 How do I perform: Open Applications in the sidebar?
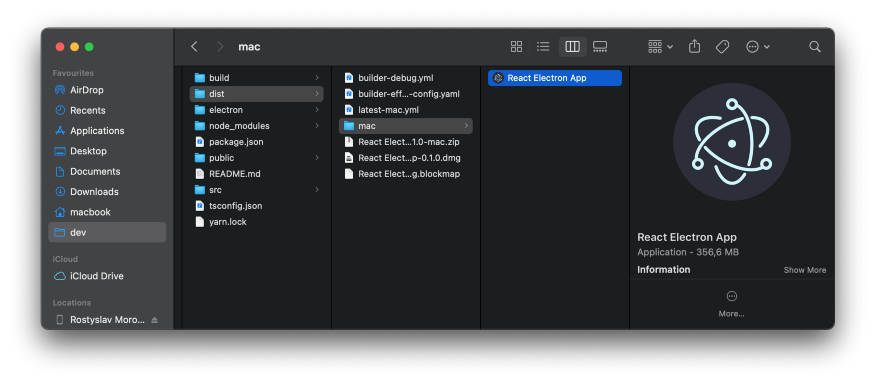tap(107, 131)
